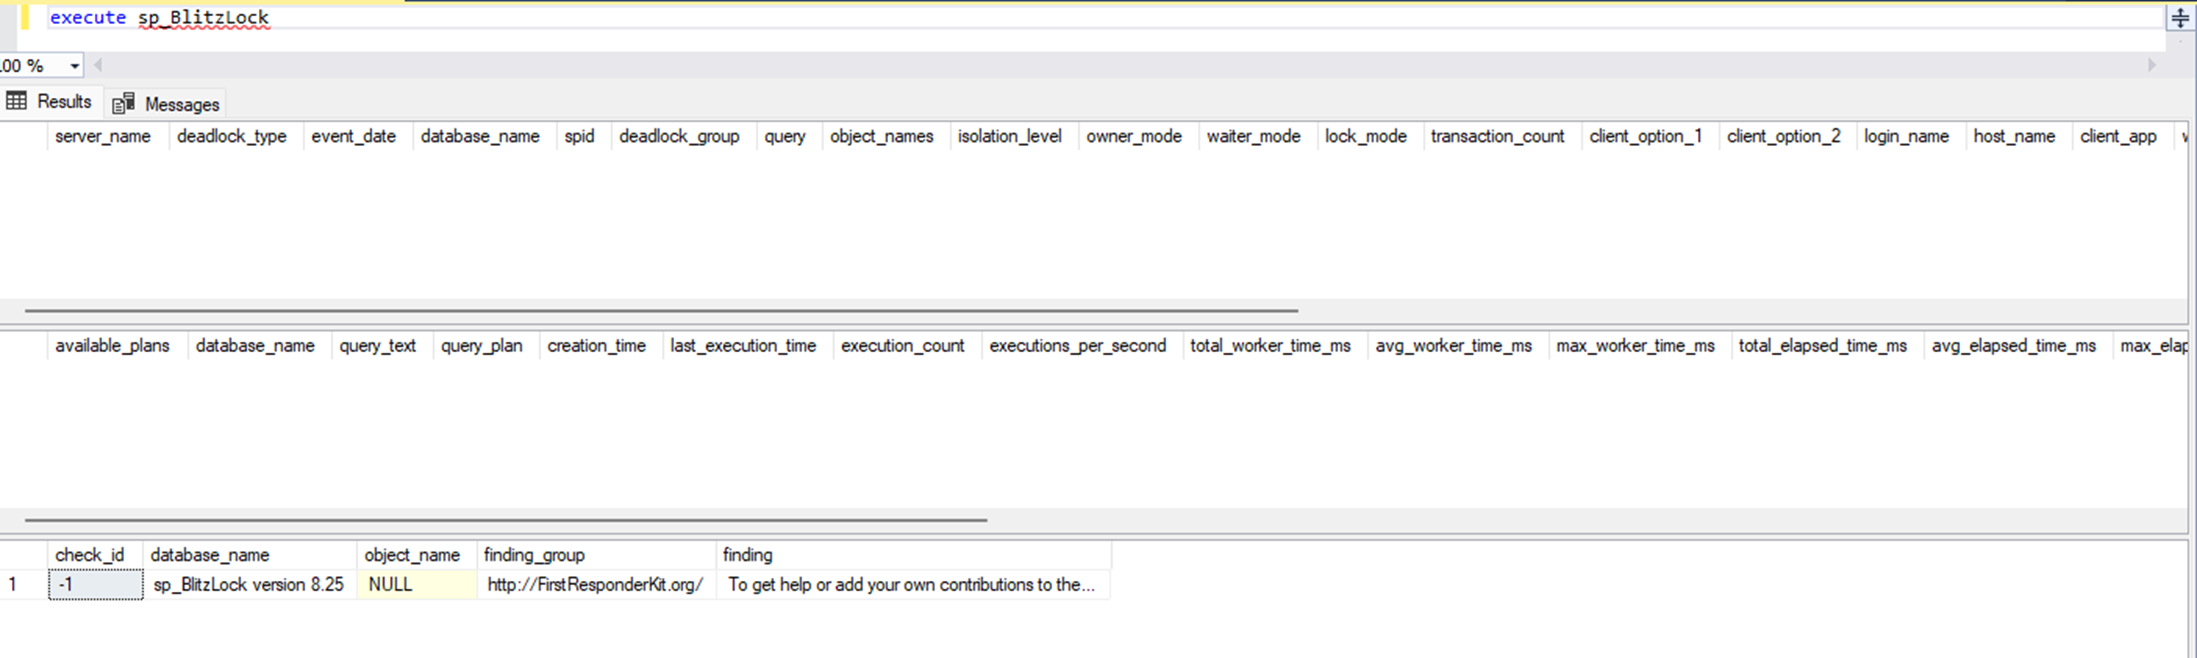The image size is (2197, 658).
Task: Click the deadlock_type column header
Action: point(232,136)
